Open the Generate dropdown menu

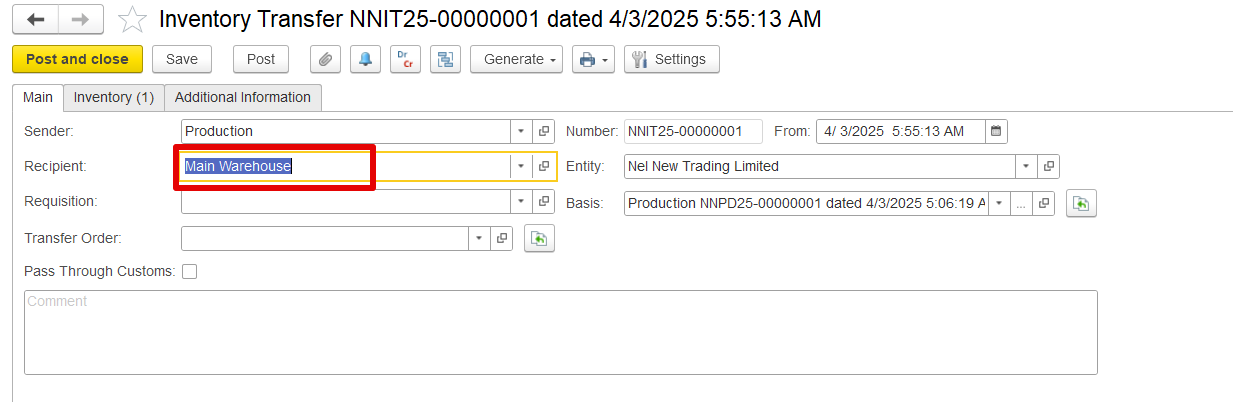(x=516, y=59)
